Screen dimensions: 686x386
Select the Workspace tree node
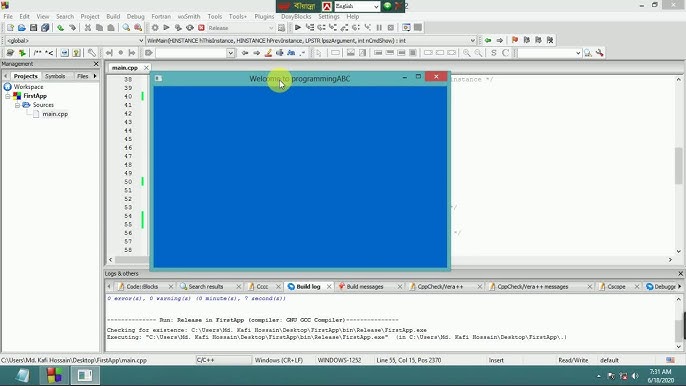[x=28, y=87]
